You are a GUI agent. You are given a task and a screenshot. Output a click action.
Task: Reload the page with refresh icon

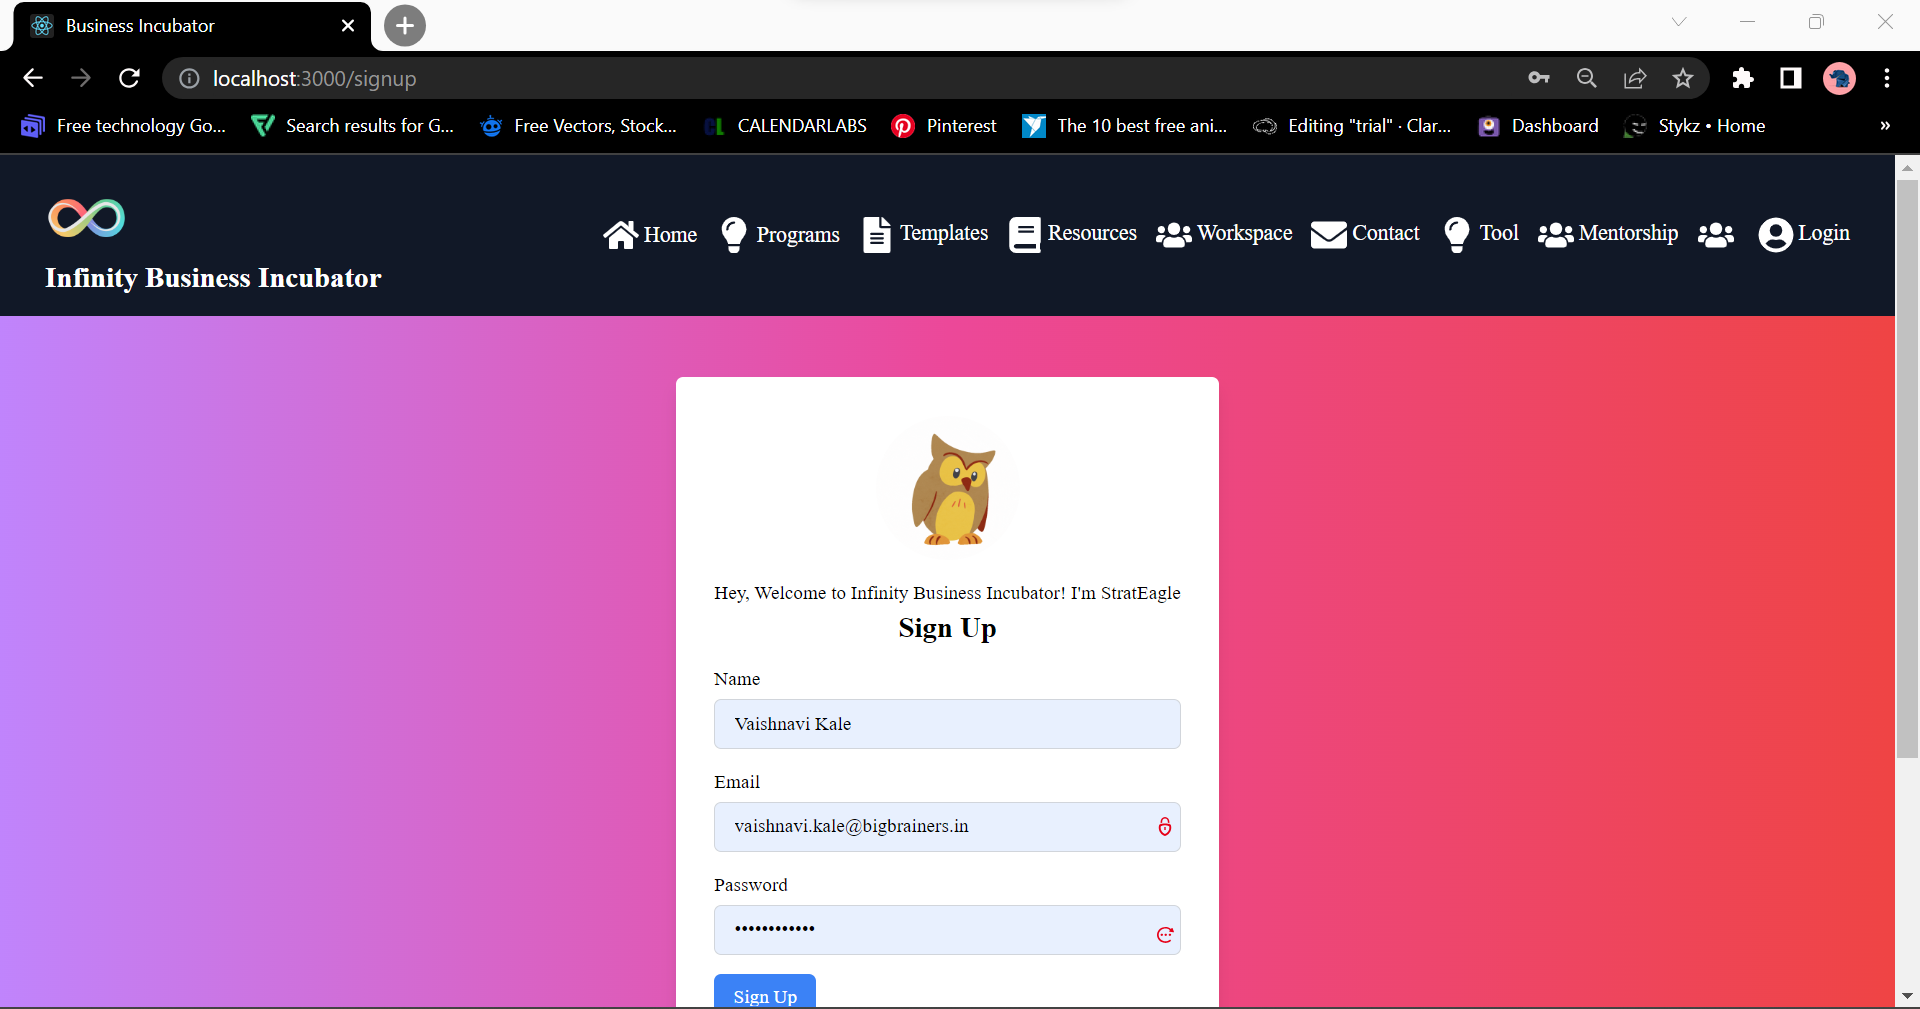pos(129,78)
